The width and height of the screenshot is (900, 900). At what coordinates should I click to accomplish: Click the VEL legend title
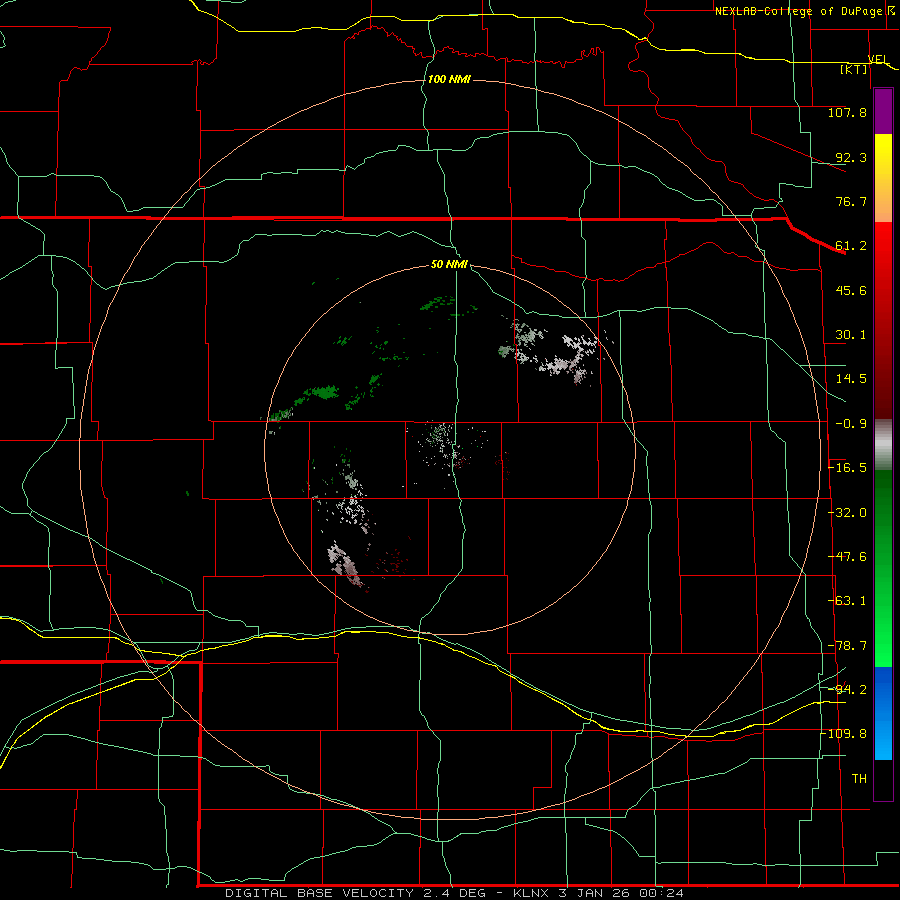(x=878, y=60)
